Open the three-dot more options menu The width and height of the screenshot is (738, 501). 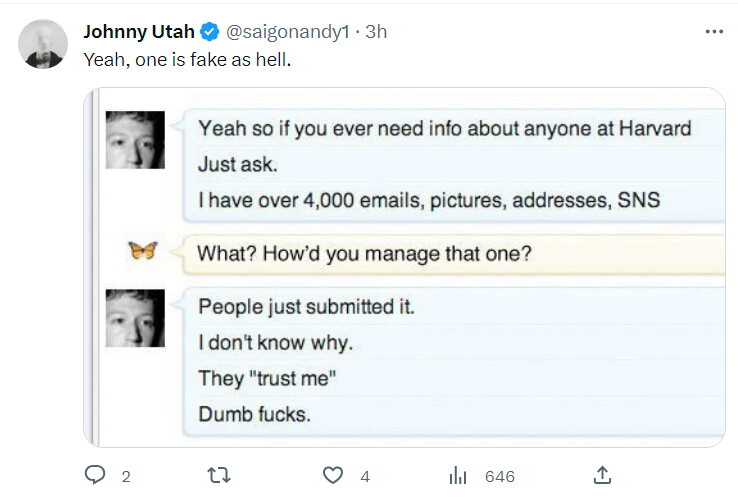coord(713,31)
